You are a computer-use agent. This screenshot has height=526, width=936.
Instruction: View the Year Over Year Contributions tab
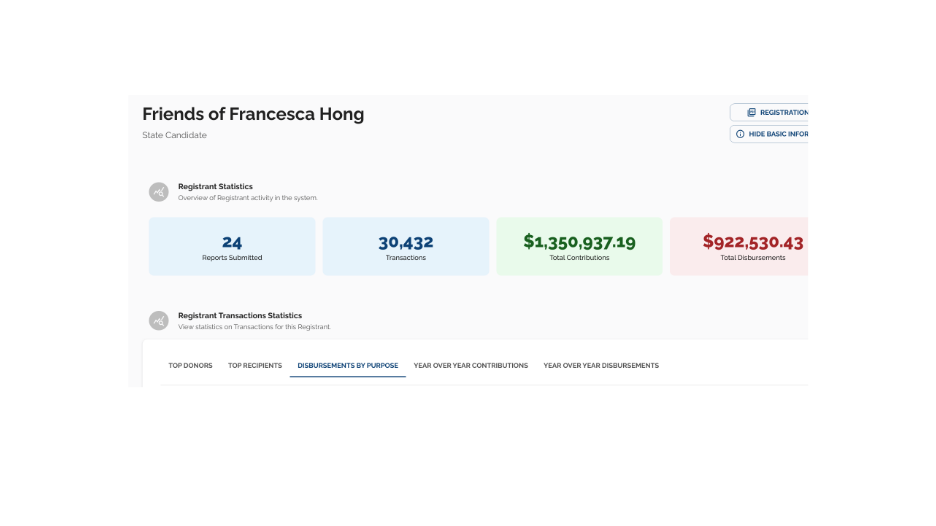471,365
